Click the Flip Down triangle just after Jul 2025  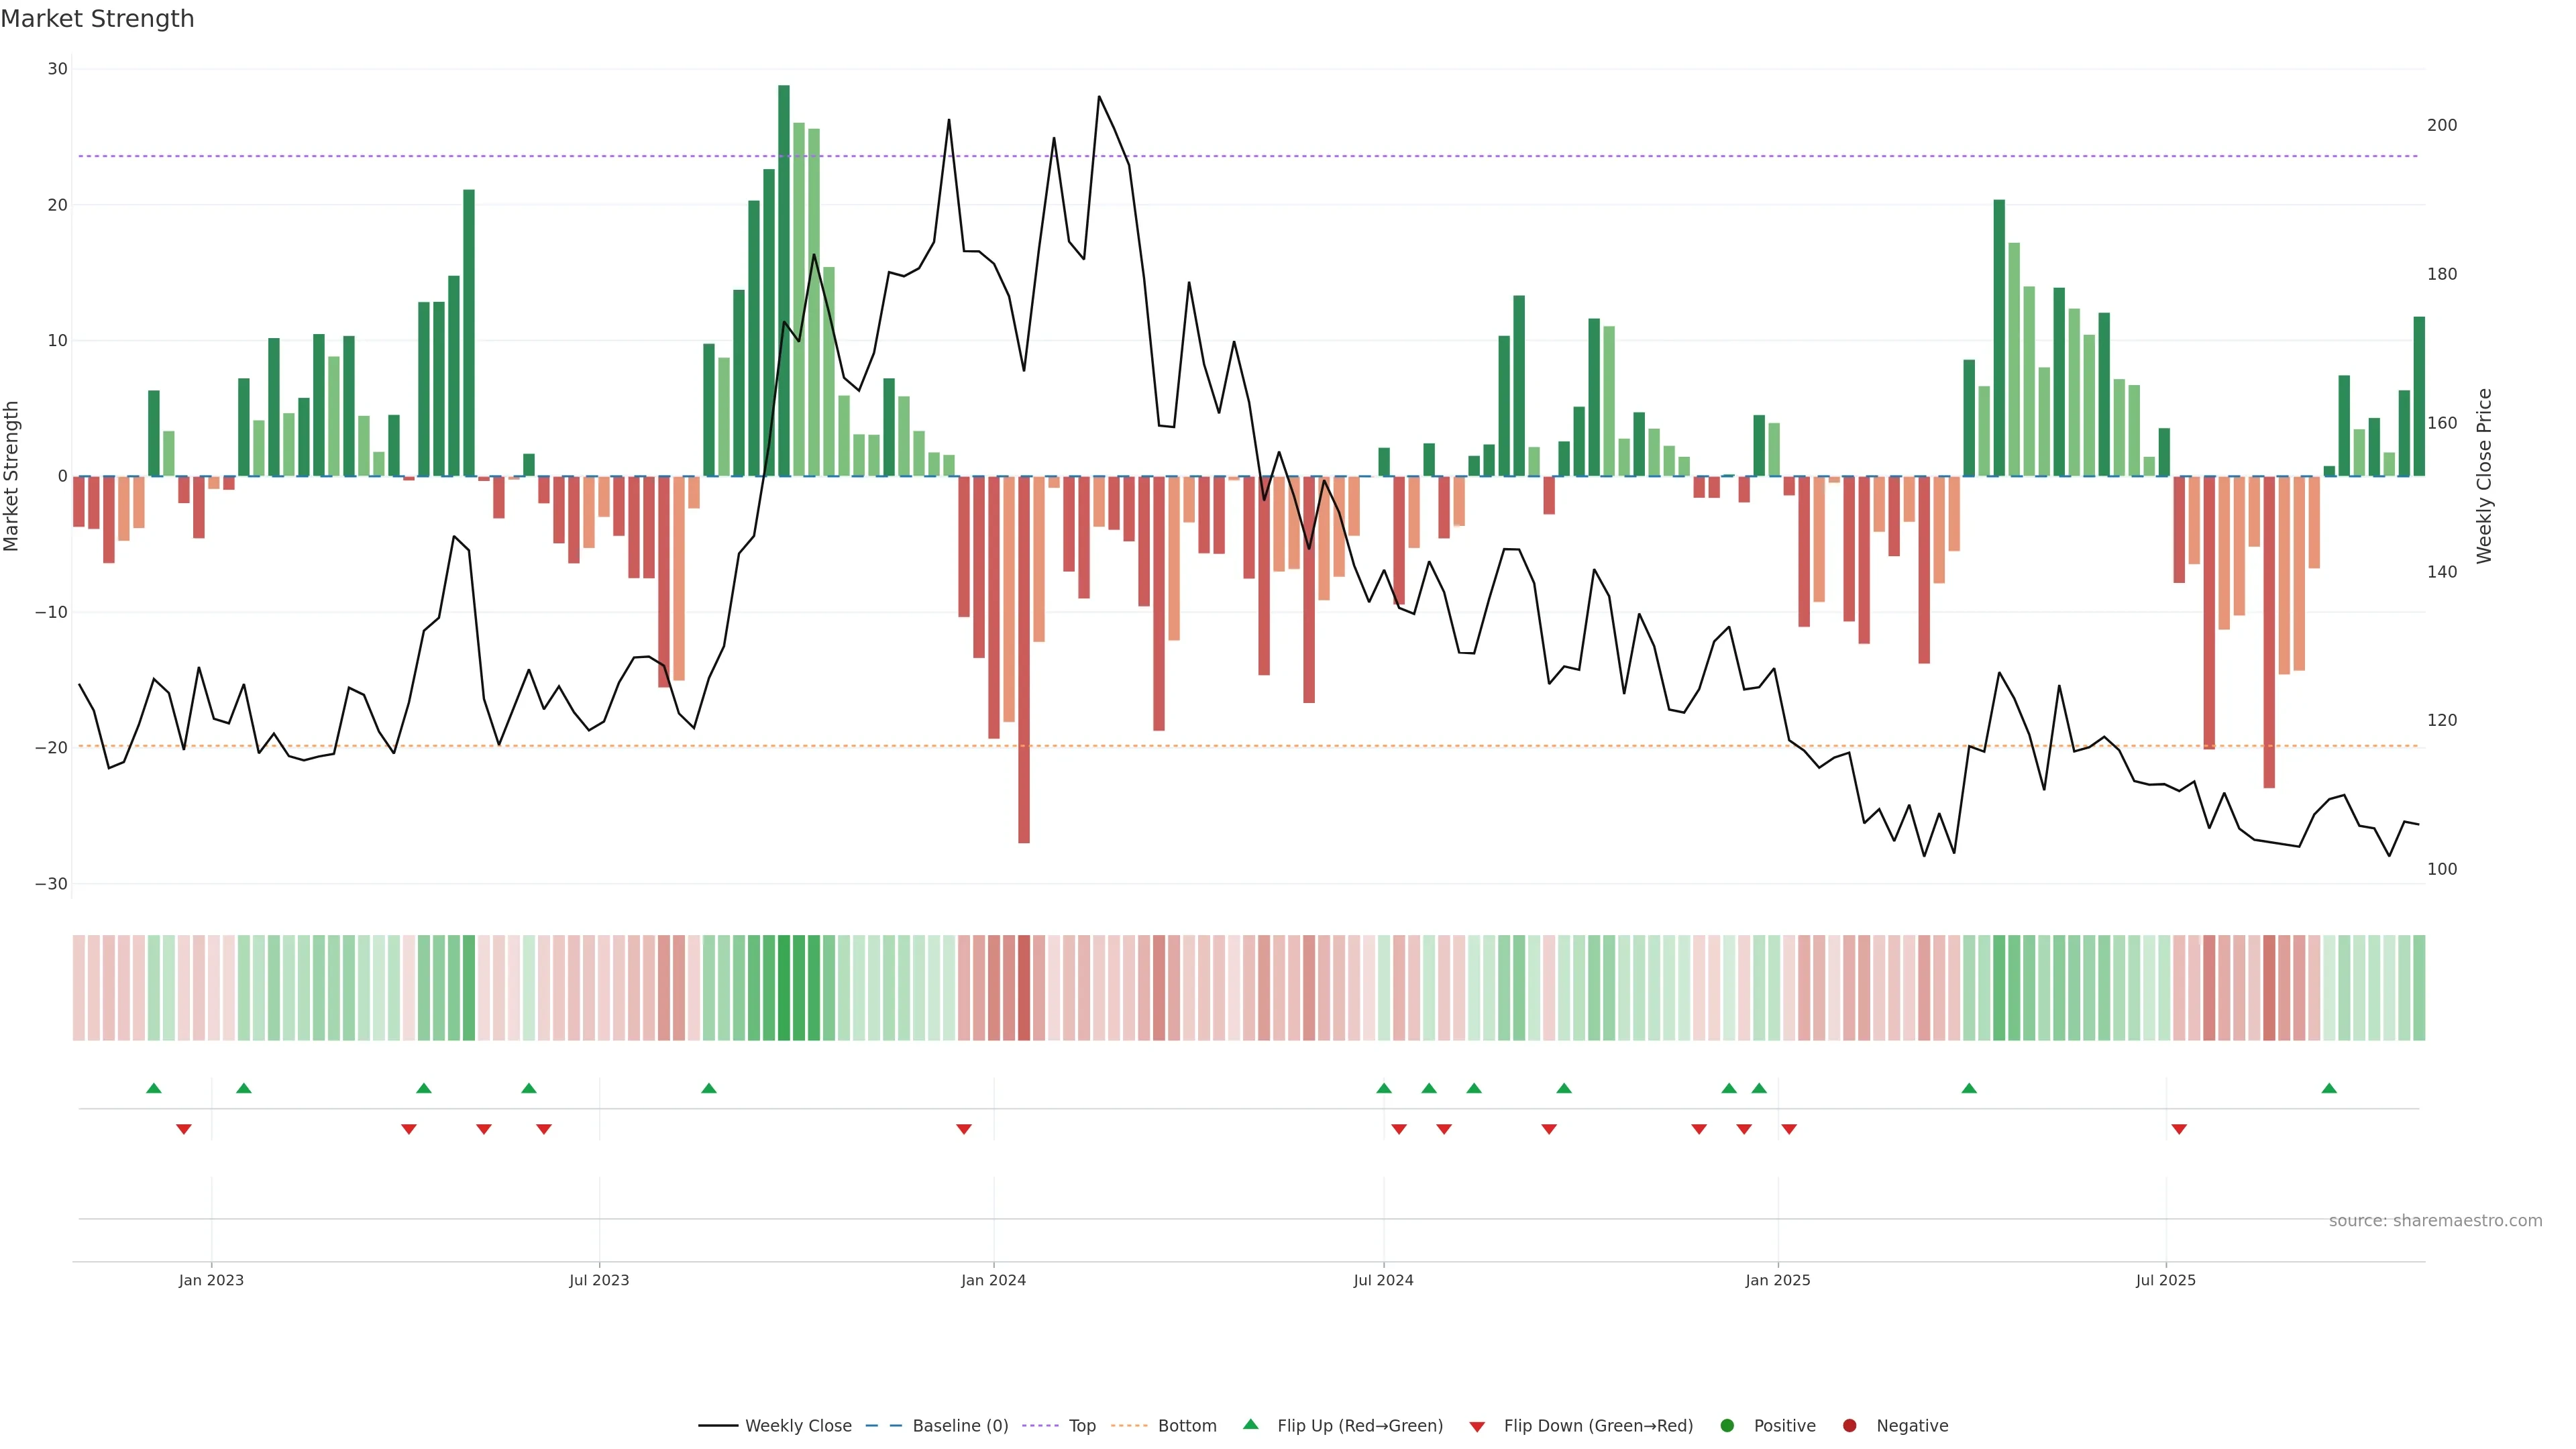click(2179, 1129)
